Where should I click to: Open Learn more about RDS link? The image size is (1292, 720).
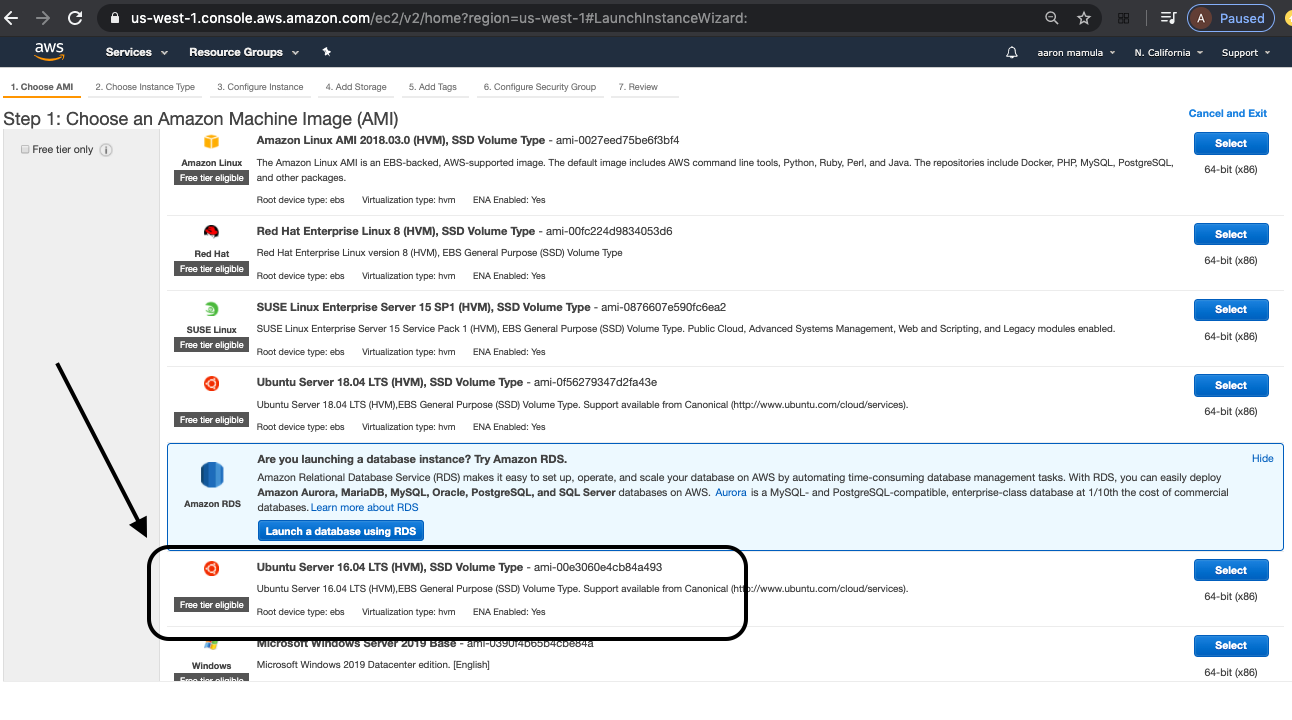365,508
